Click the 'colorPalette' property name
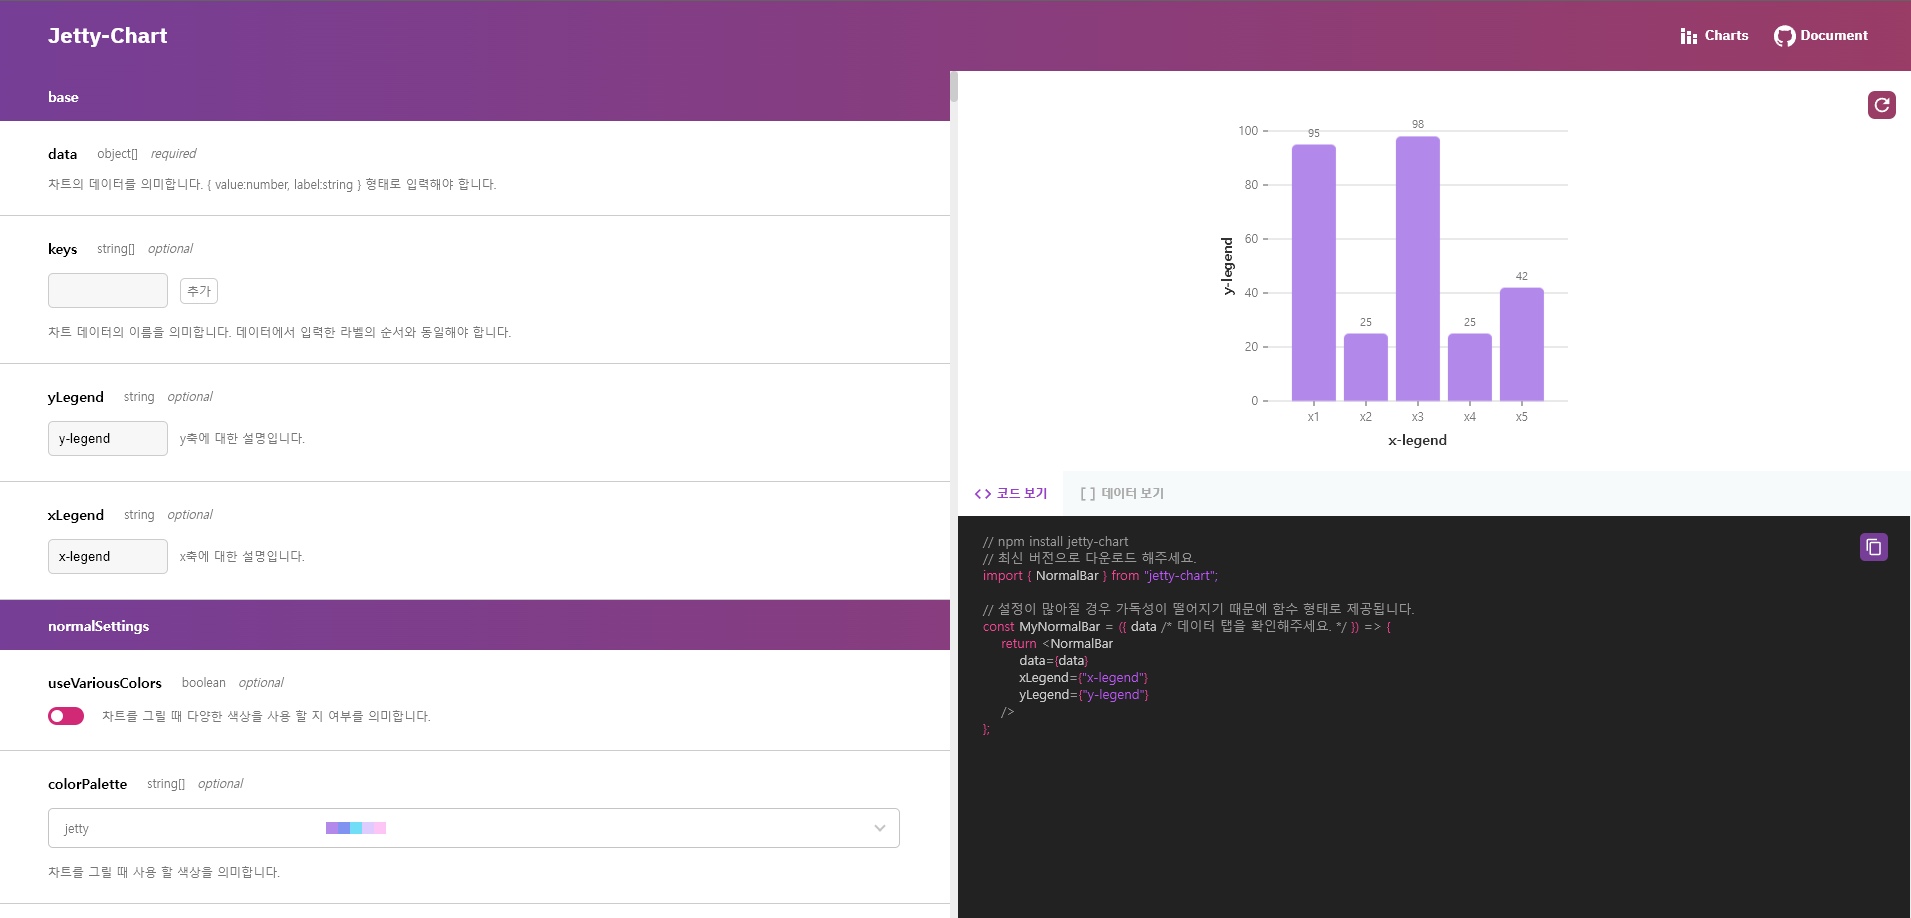 pyautogui.click(x=88, y=784)
